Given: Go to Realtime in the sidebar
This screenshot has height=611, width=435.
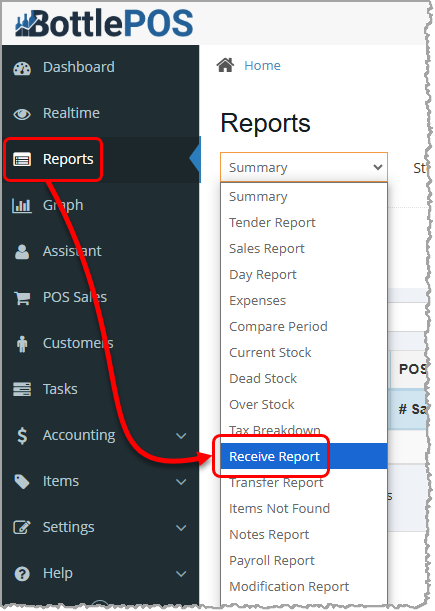Looking at the screenshot, I should pyautogui.click(x=71, y=113).
